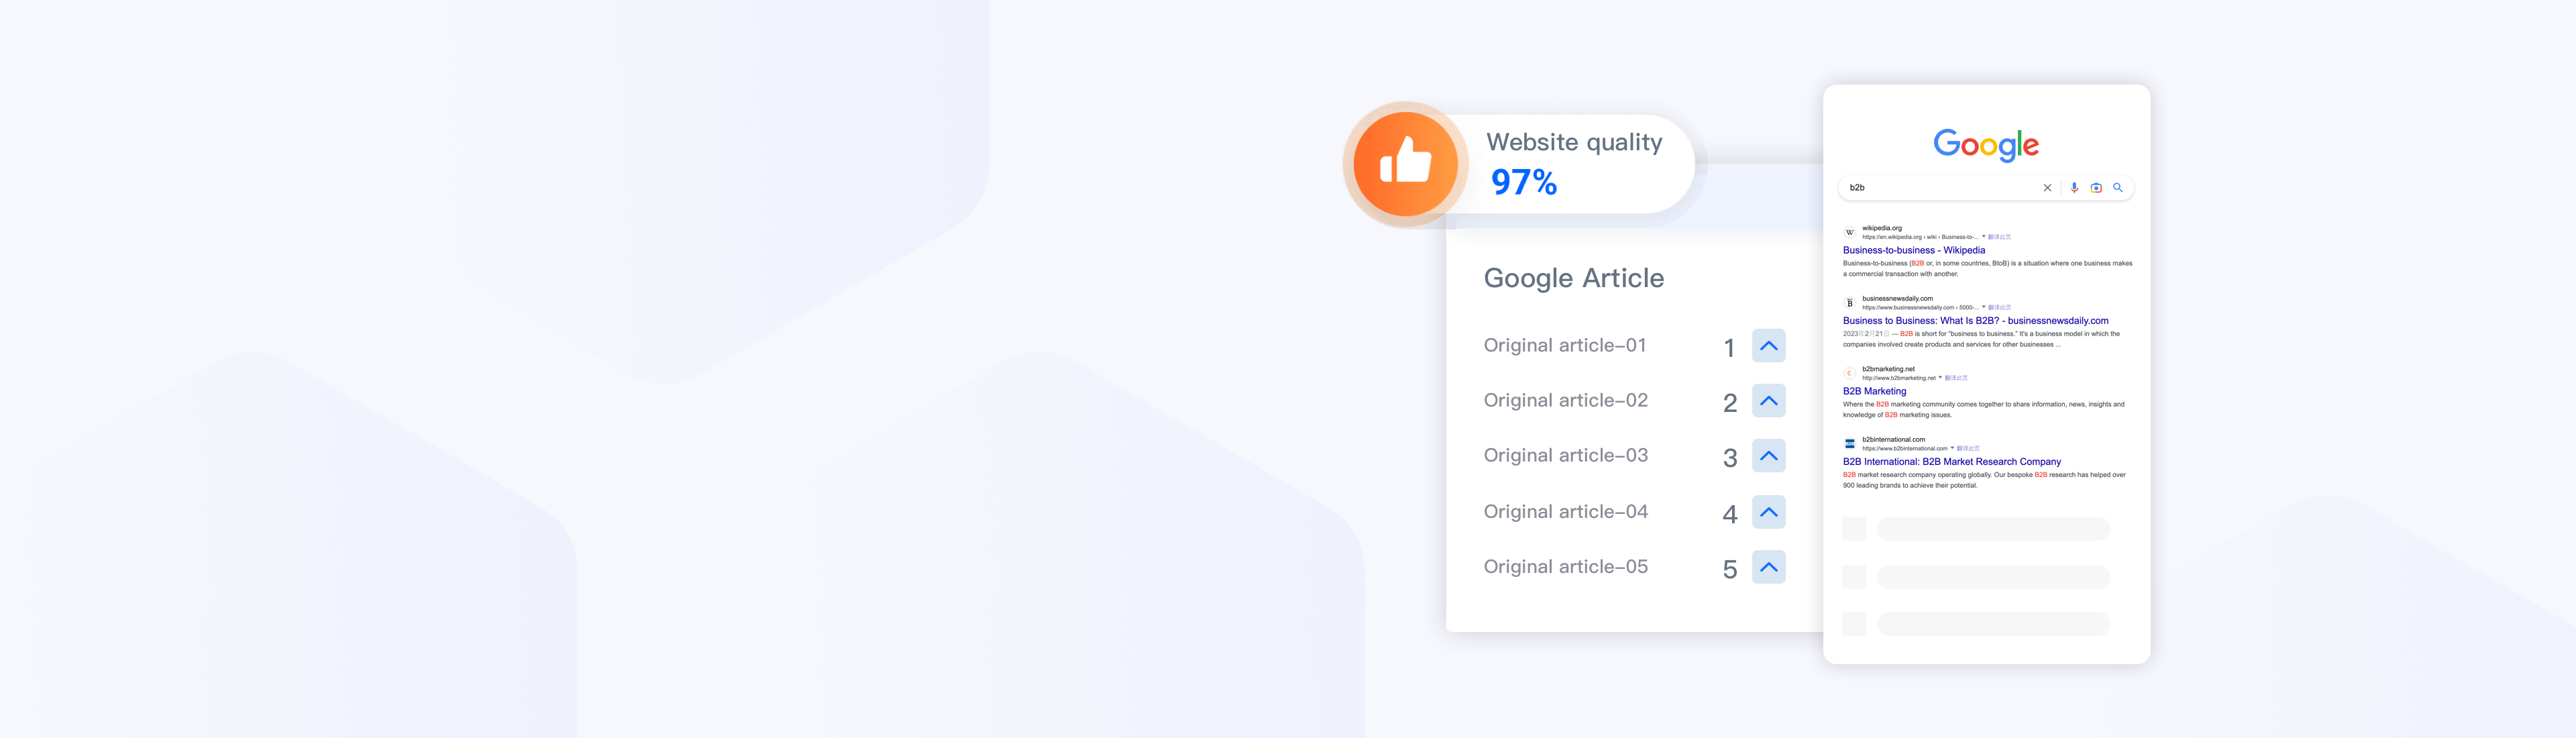2576x738 pixels.
Task: Click the b2binternational.com favicon
Action: point(1850,444)
